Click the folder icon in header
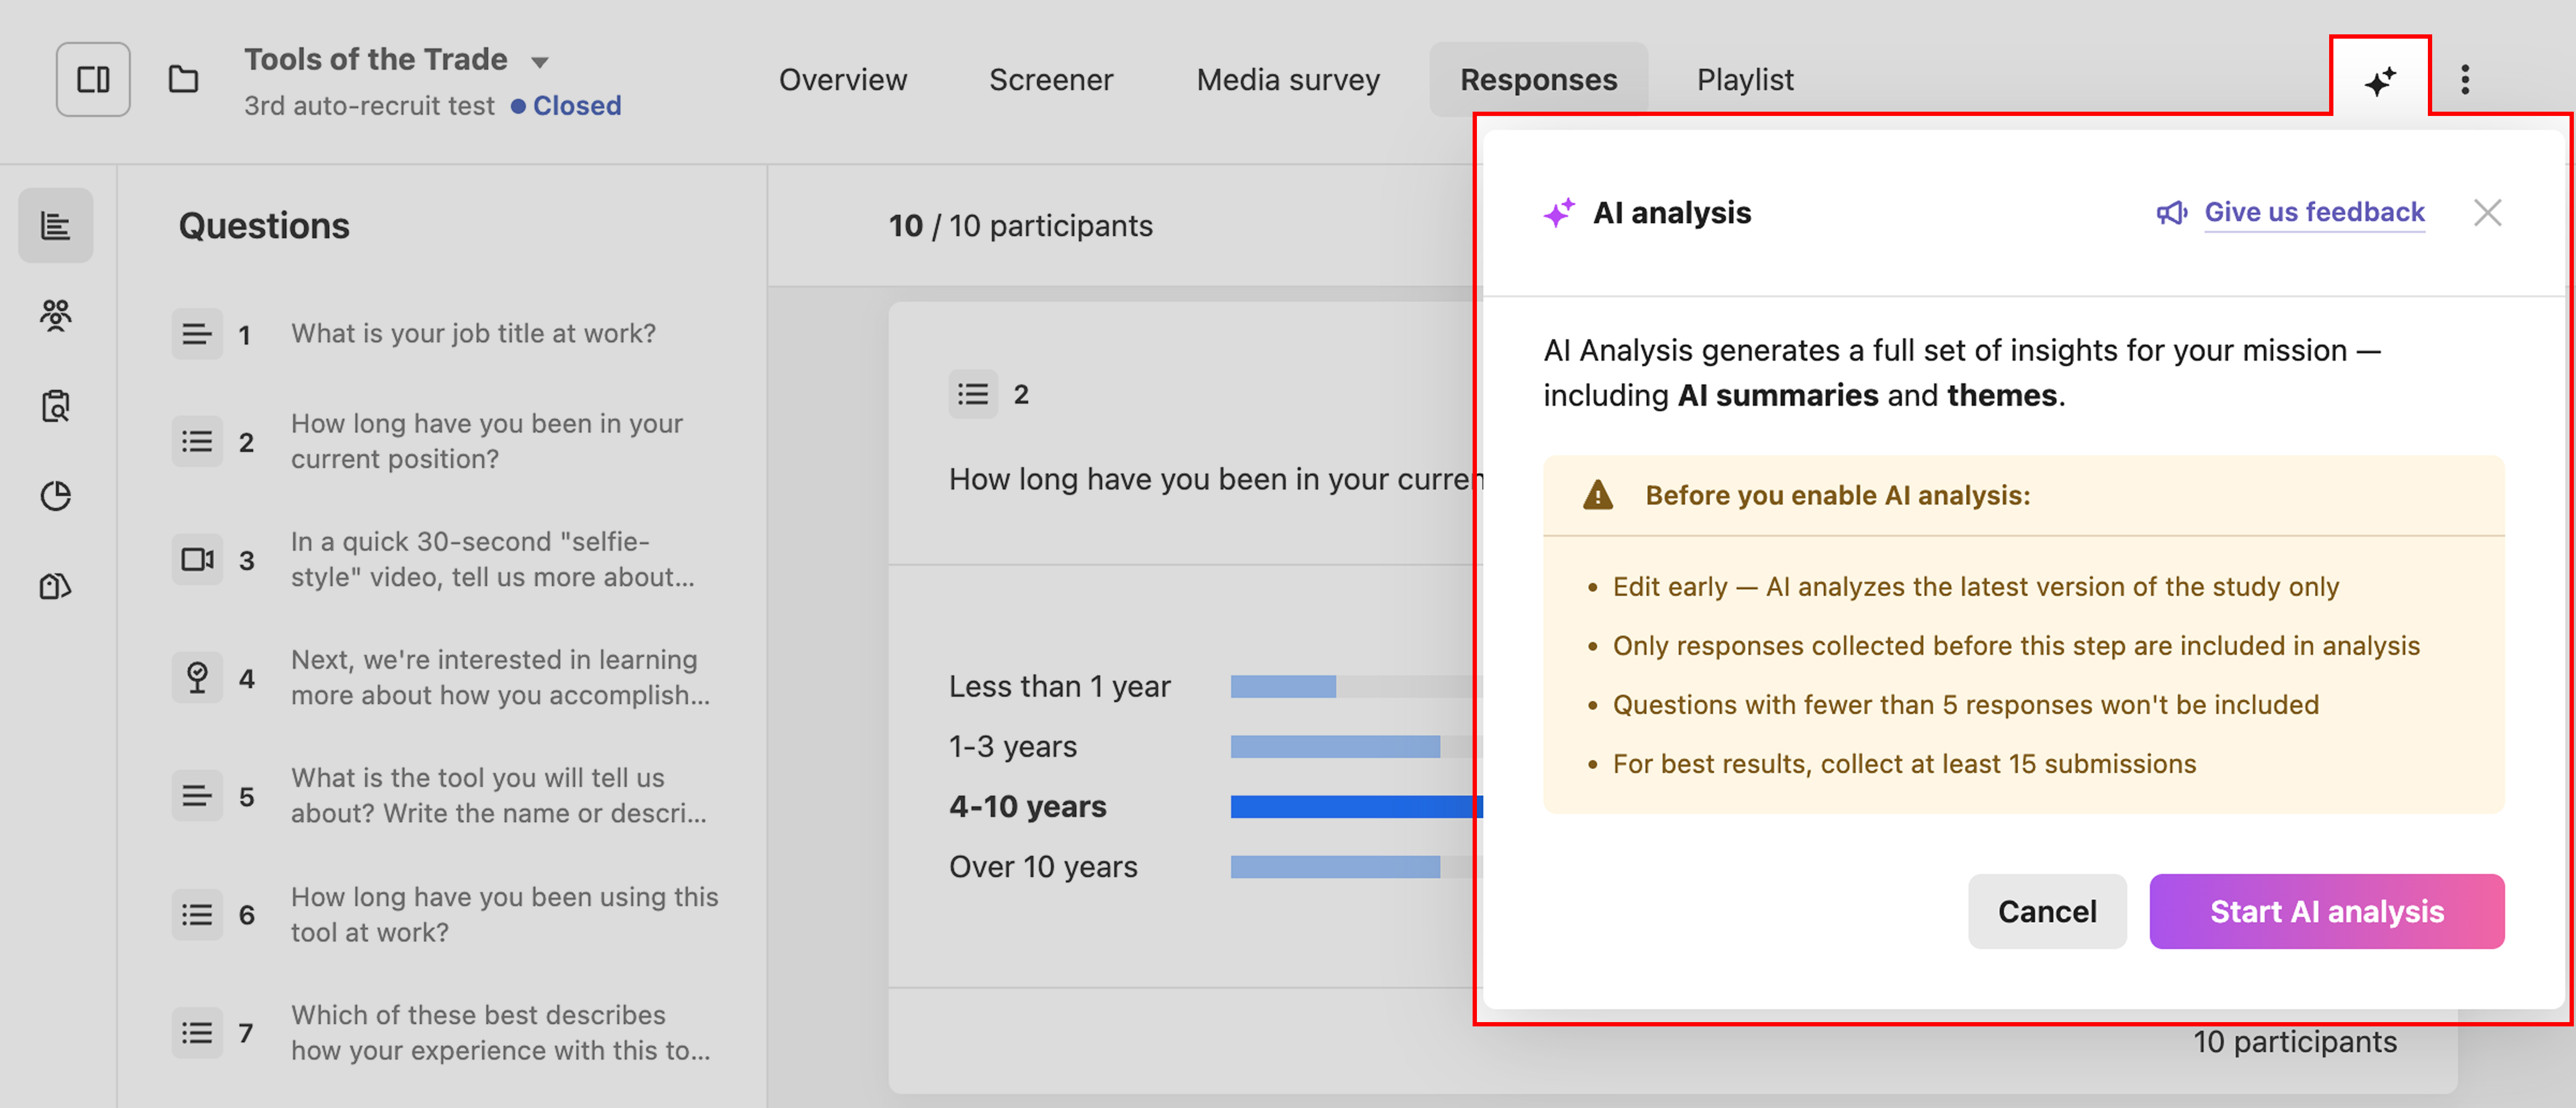 tap(183, 79)
